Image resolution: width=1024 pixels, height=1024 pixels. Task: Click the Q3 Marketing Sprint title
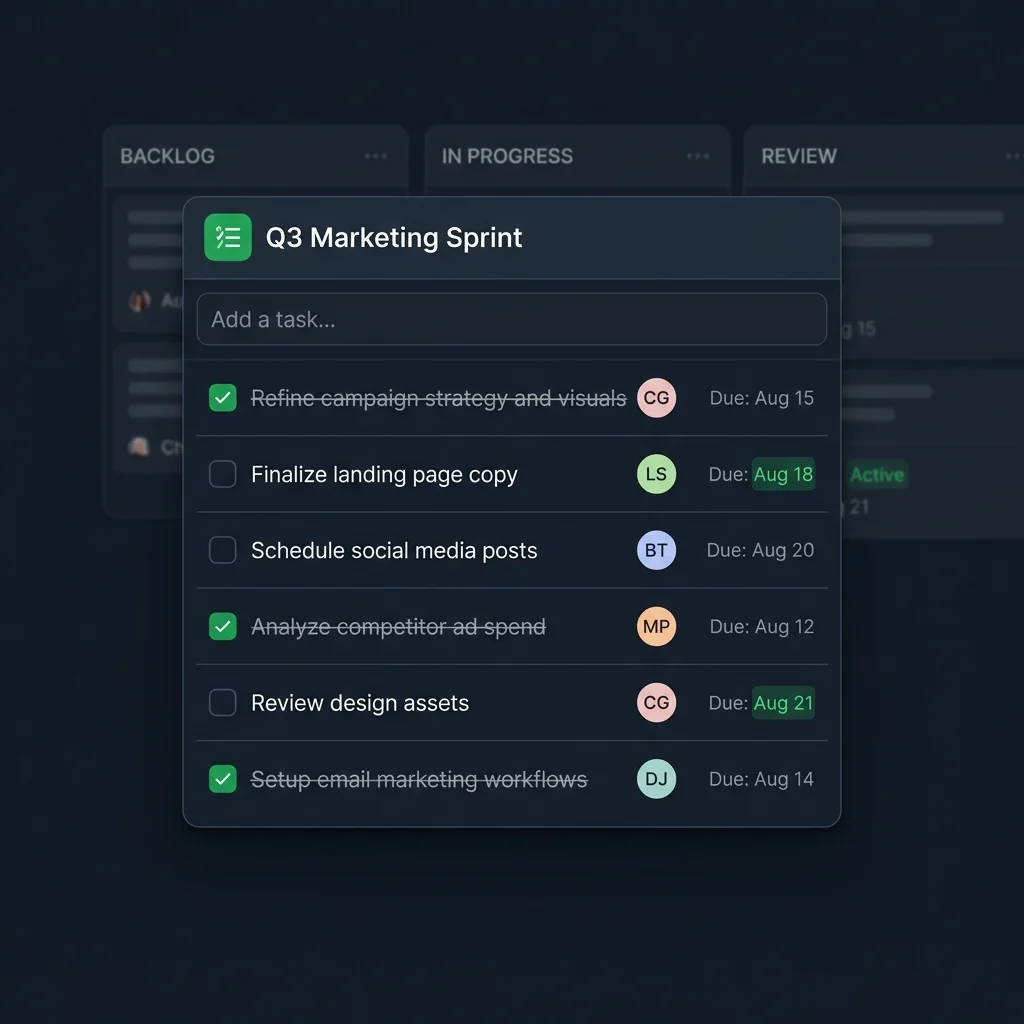point(394,238)
